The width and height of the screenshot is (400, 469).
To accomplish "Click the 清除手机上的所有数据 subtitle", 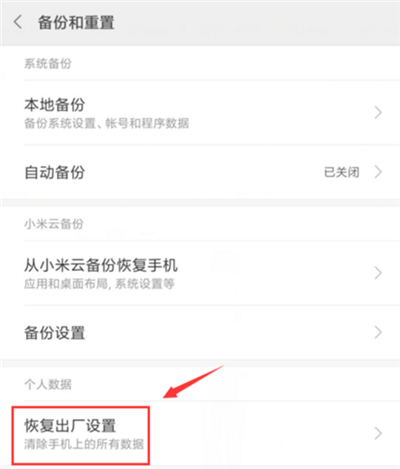I will [84, 444].
